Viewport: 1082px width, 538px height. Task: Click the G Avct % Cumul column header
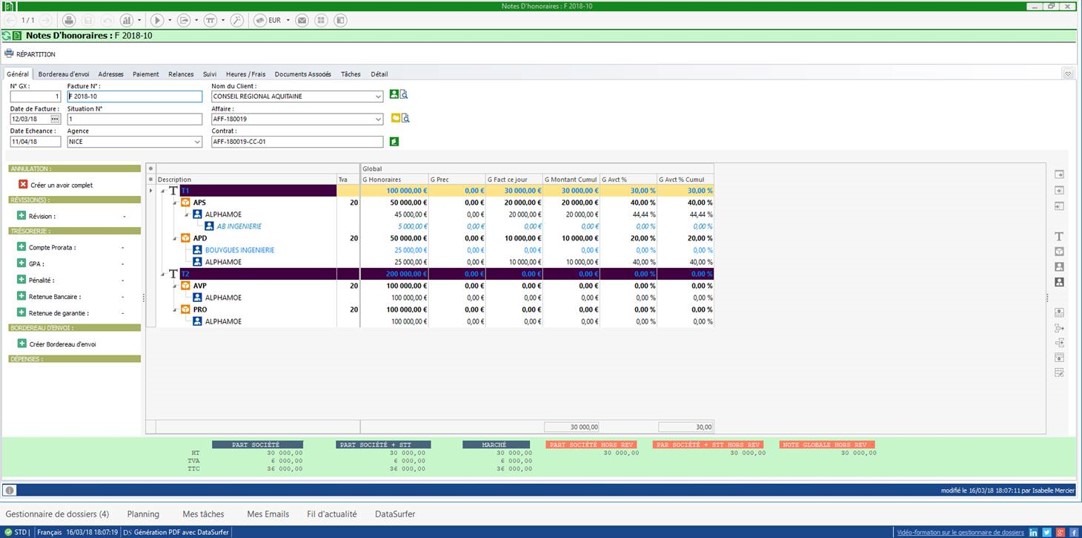(685, 179)
